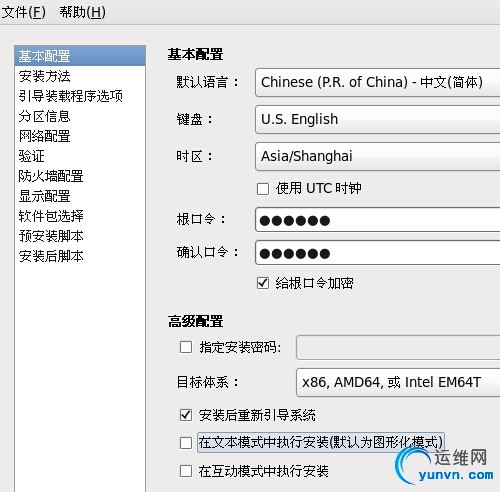Uncheck 给根口令加密 checkbox

pyautogui.click(x=263, y=283)
